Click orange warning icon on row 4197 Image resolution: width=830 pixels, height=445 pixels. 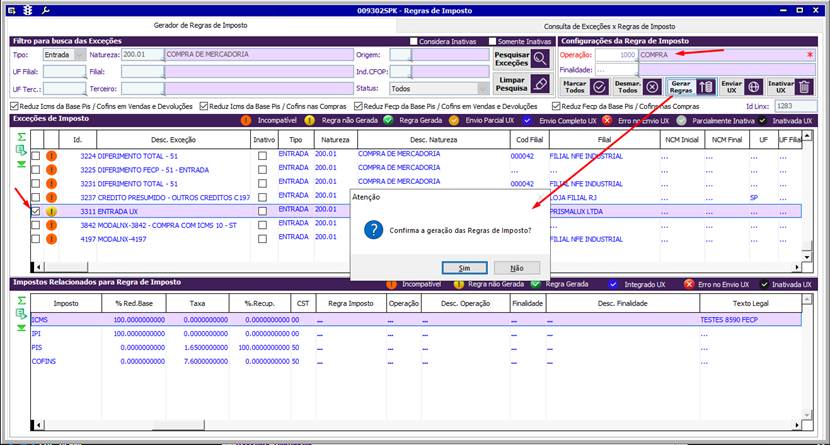pyautogui.click(x=51, y=239)
